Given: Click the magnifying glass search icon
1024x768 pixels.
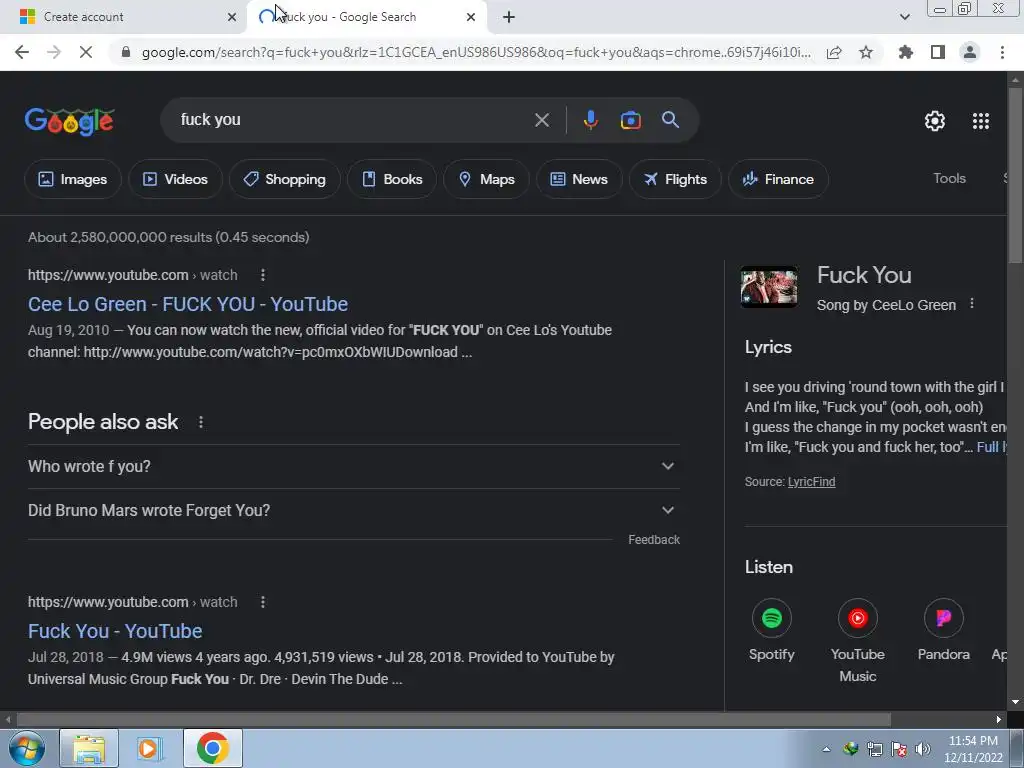Looking at the screenshot, I should (670, 120).
